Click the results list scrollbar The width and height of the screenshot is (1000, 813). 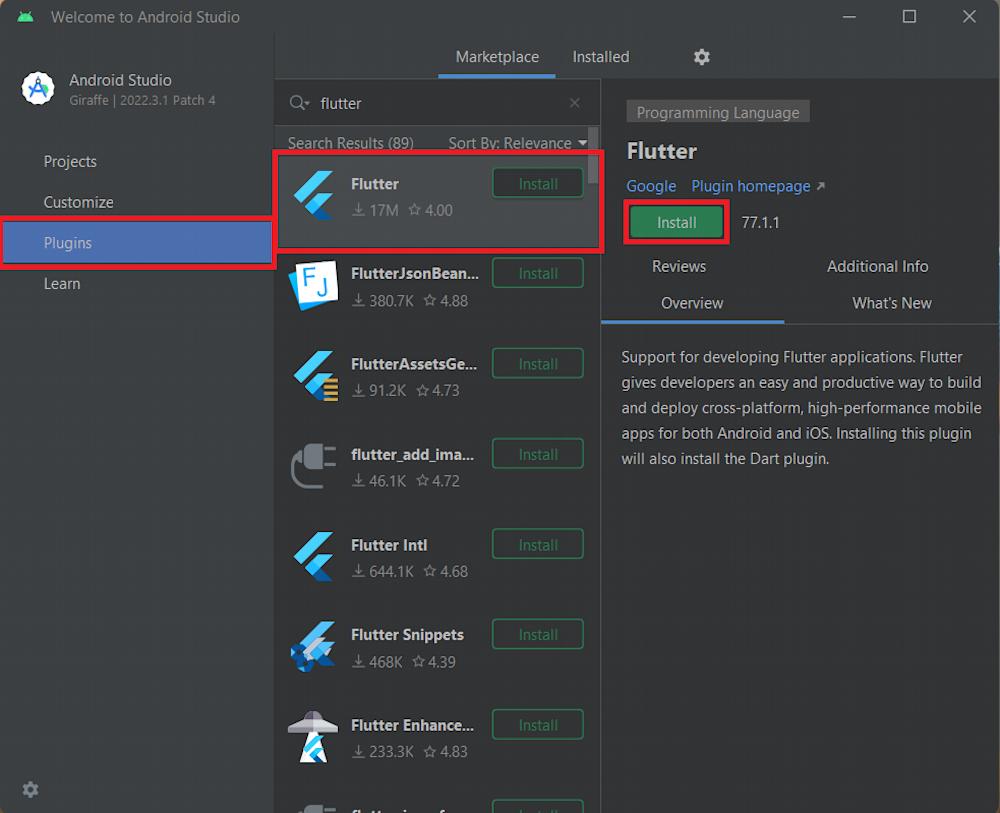[593, 155]
